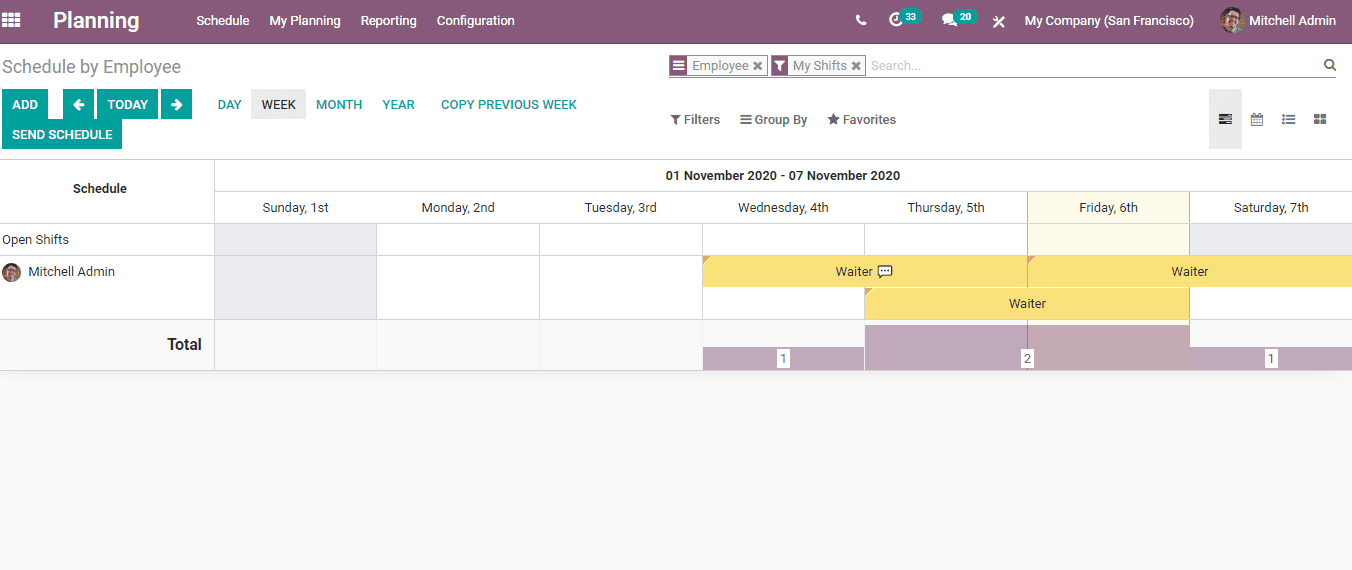Remove the Employee group facet

click(x=758, y=66)
